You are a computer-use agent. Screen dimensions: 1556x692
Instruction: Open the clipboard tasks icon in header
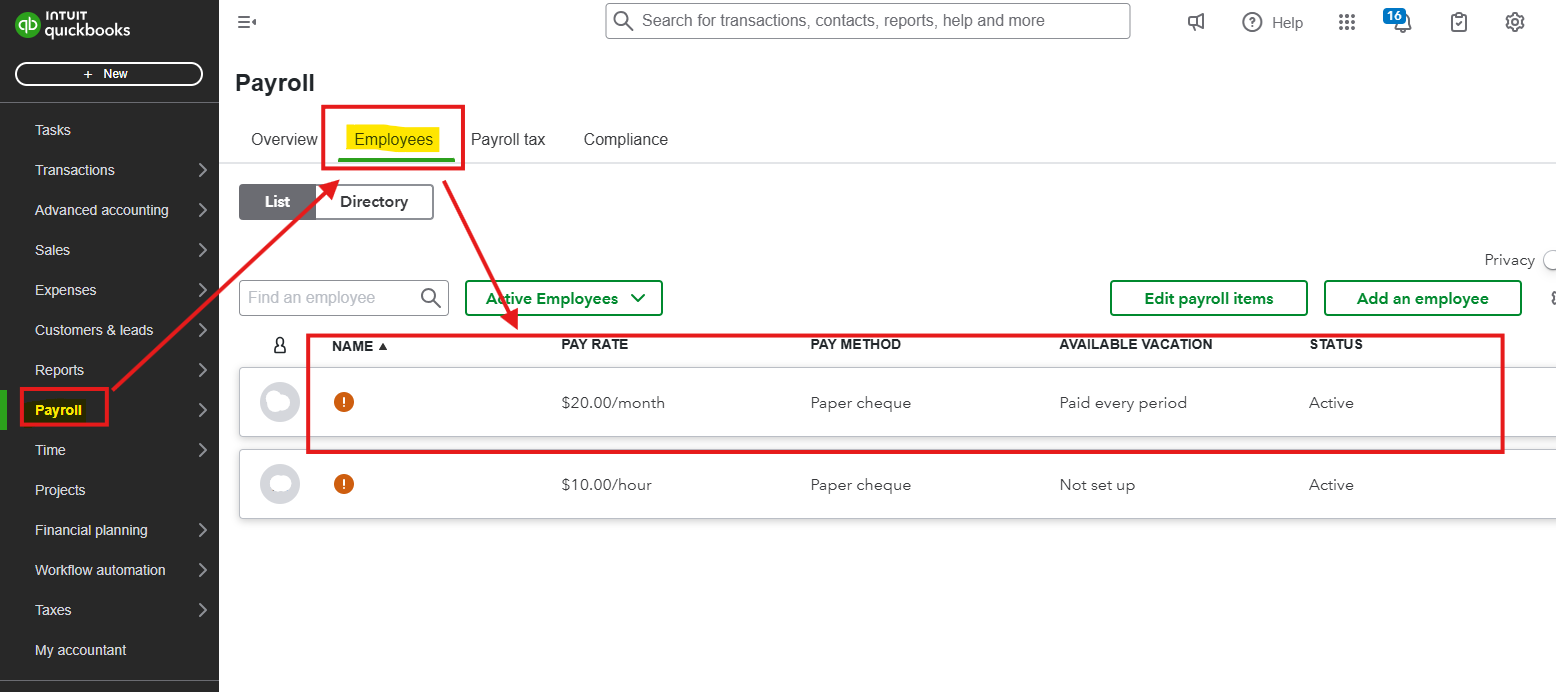(1459, 22)
